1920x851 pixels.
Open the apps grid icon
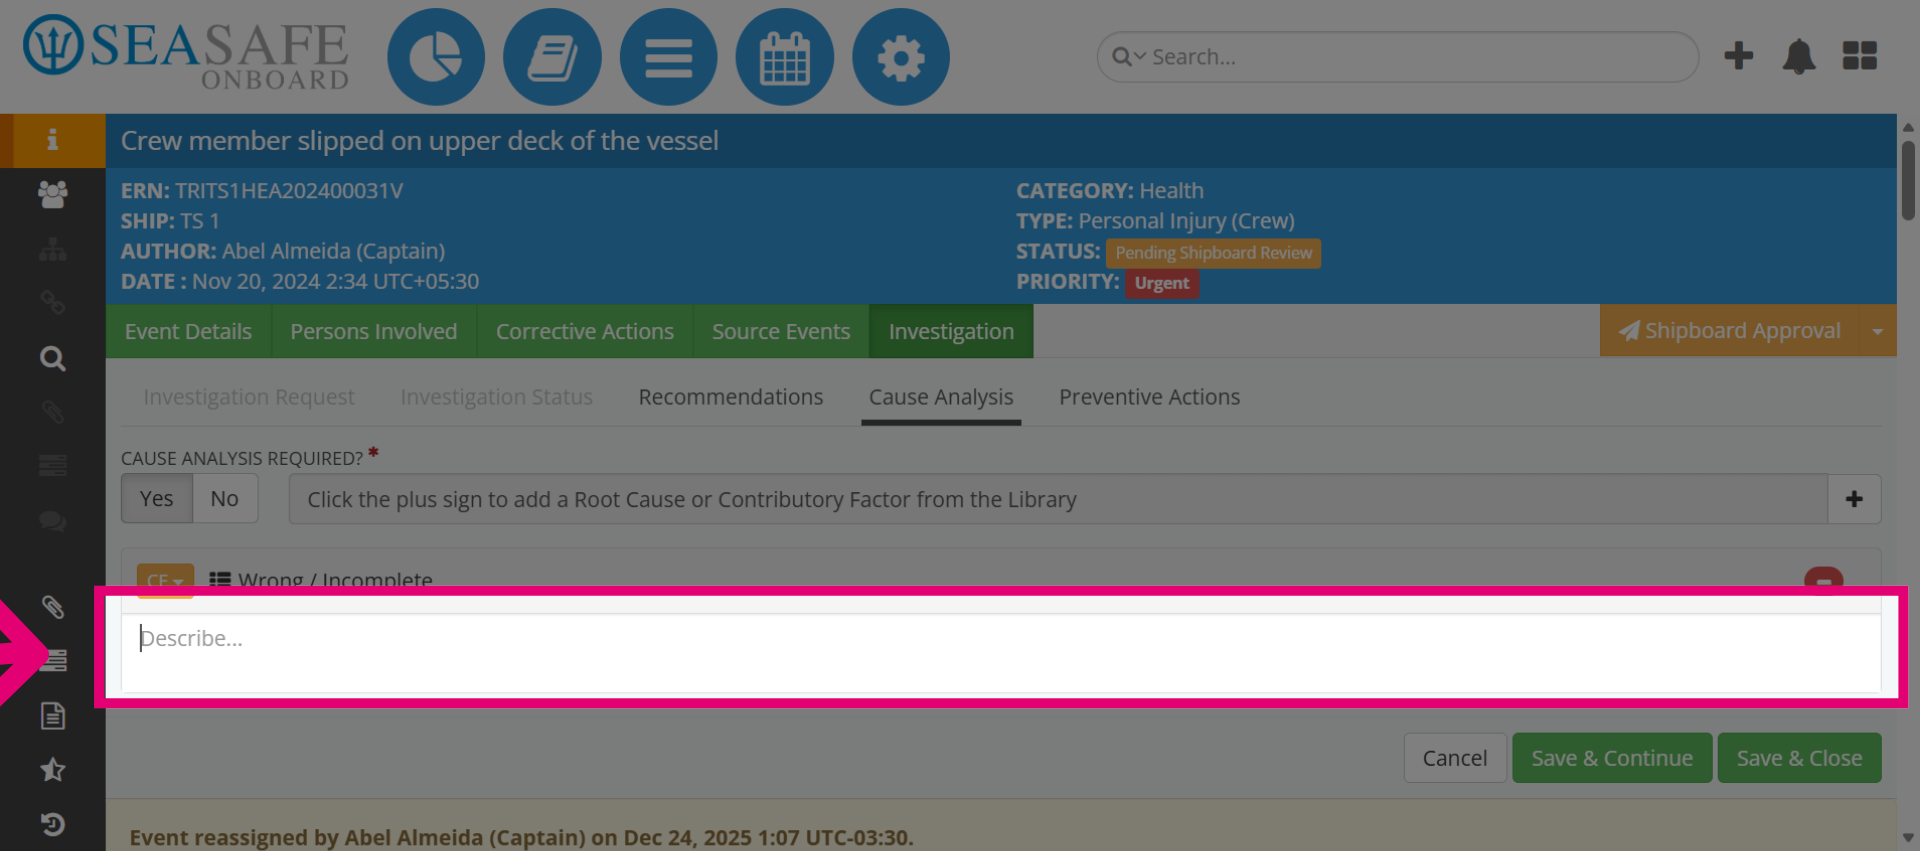pos(1860,56)
